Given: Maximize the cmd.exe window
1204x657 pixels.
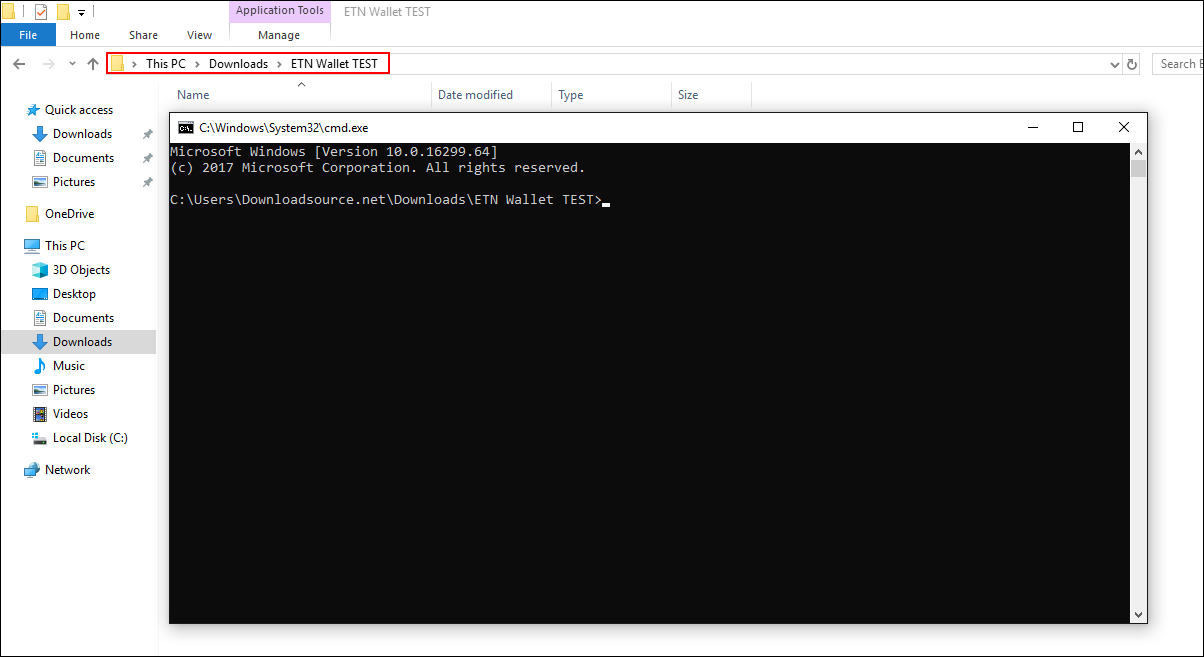Looking at the screenshot, I should pos(1078,127).
